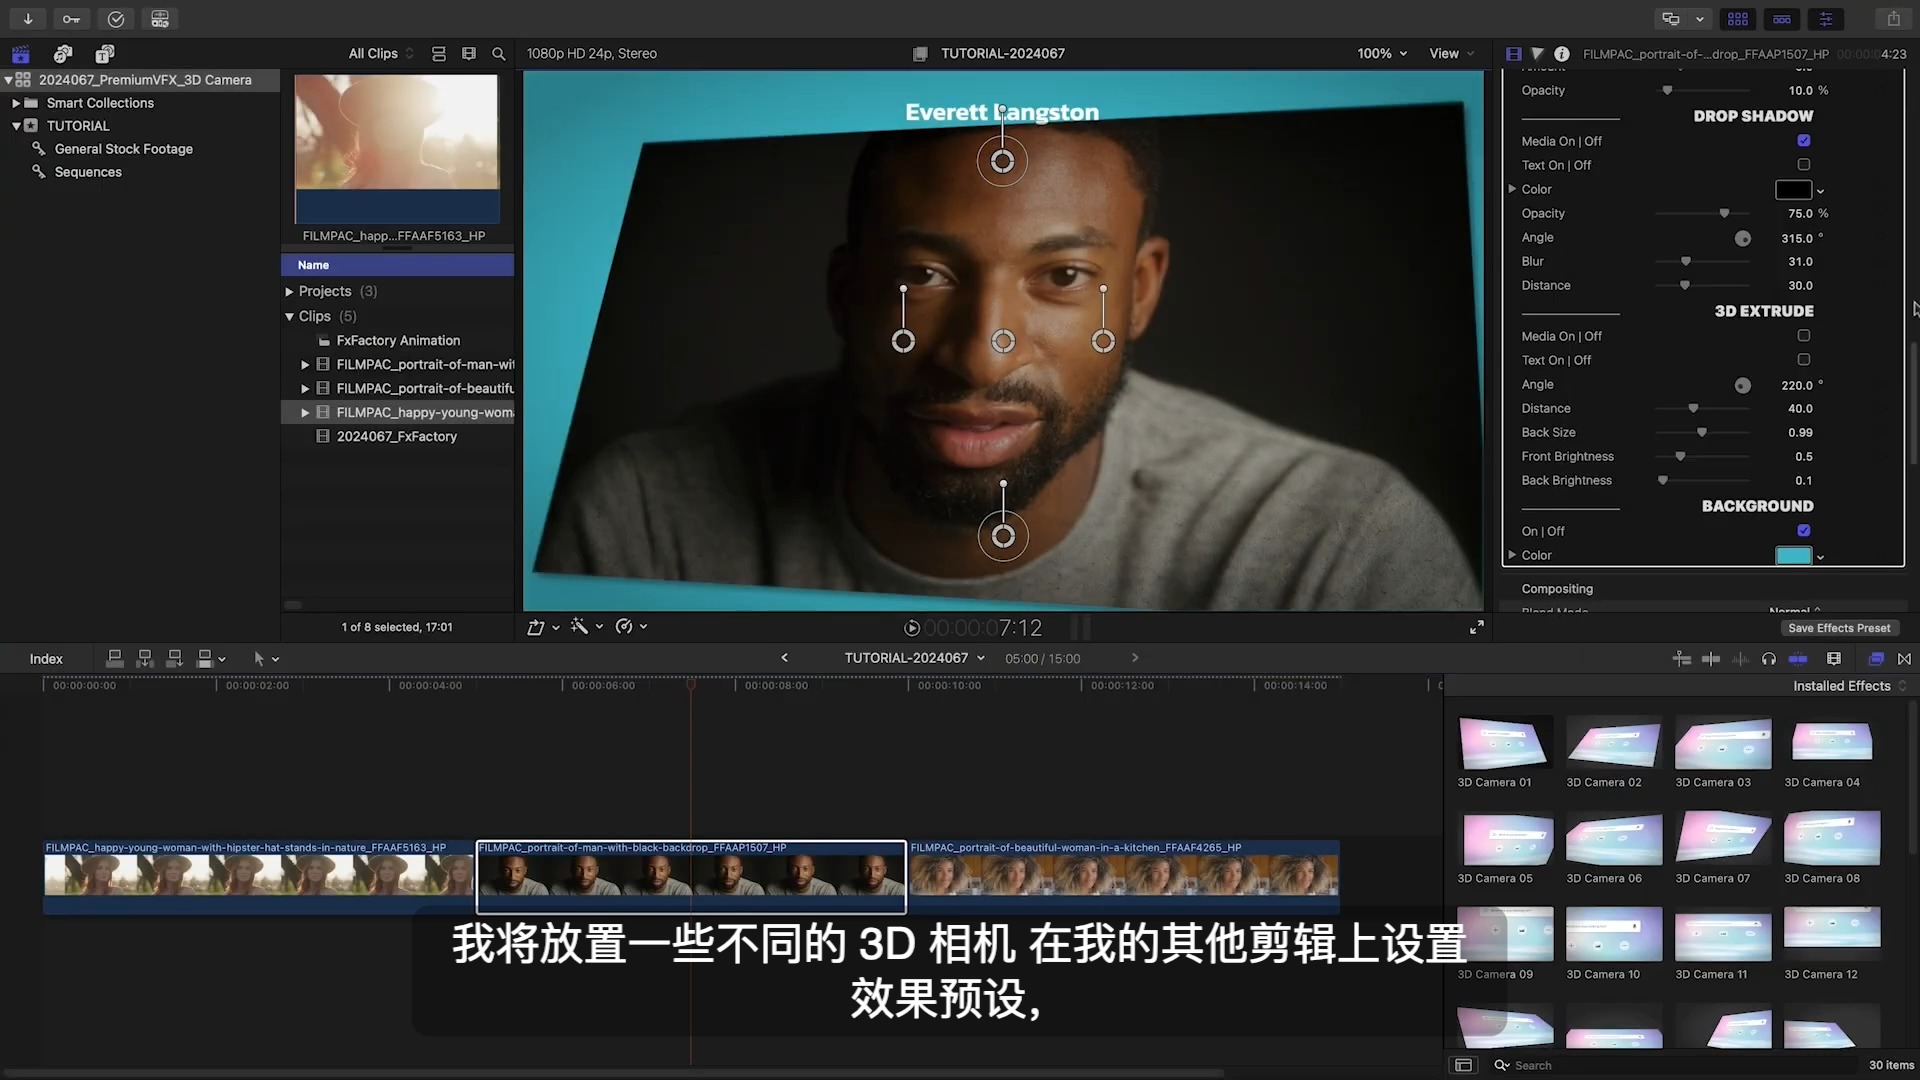
Task: Expand the Projects group
Action: (289, 292)
